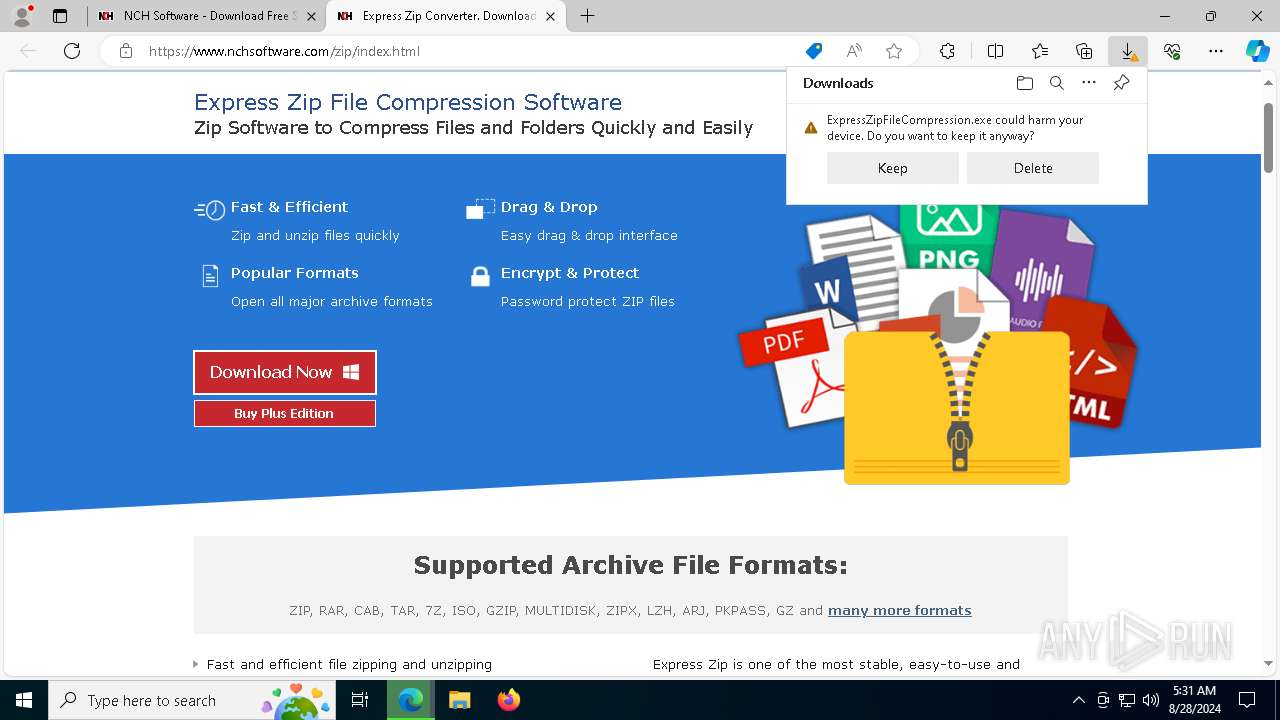Show hidden system tray icons
The height and width of the screenshot is (720, 1280).
coord(1078,700)
